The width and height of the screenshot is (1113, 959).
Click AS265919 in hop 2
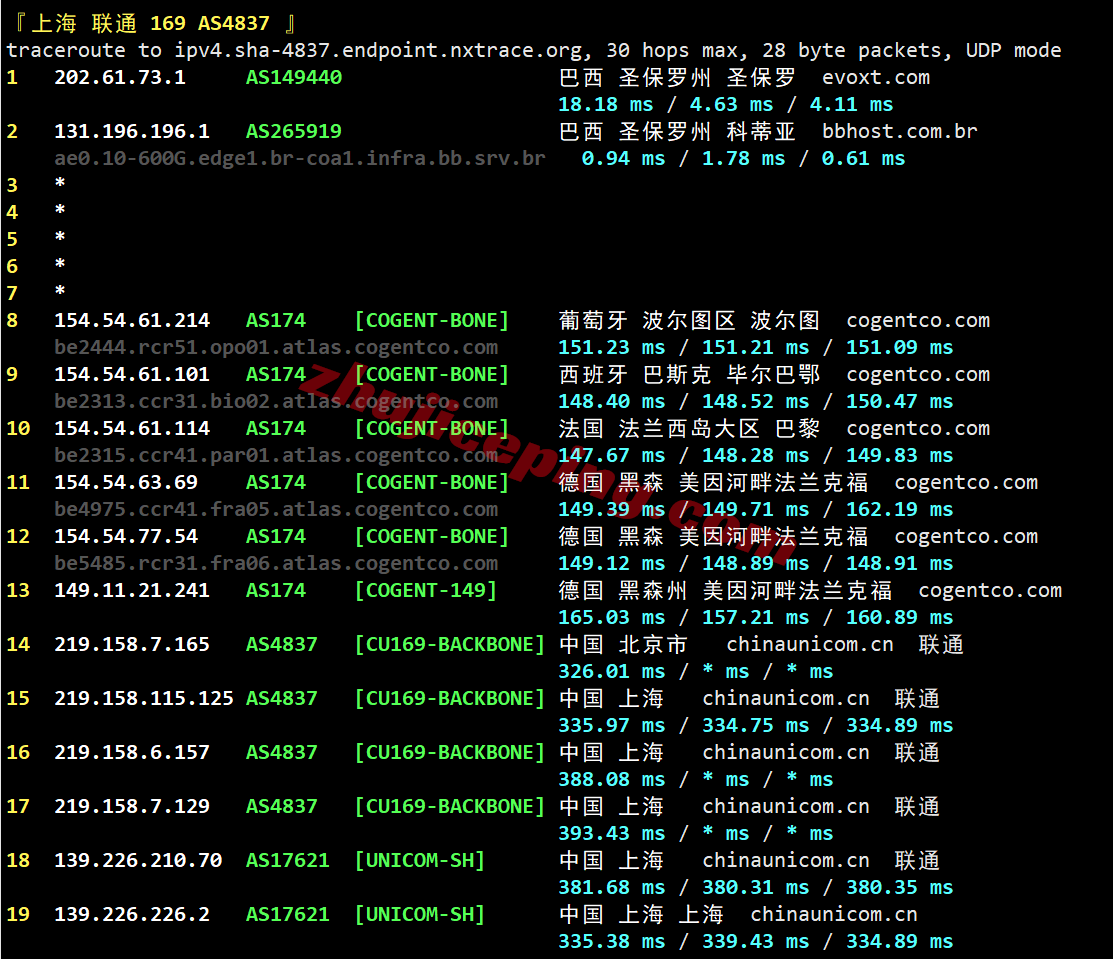[x=294, y=131]
